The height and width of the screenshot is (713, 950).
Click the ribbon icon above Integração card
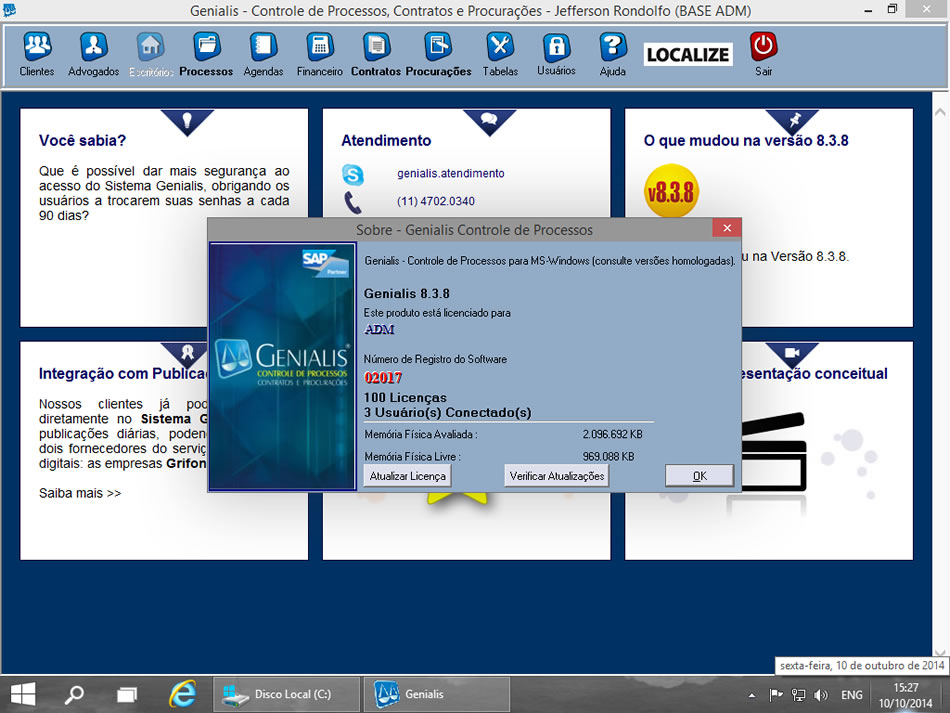188,353
